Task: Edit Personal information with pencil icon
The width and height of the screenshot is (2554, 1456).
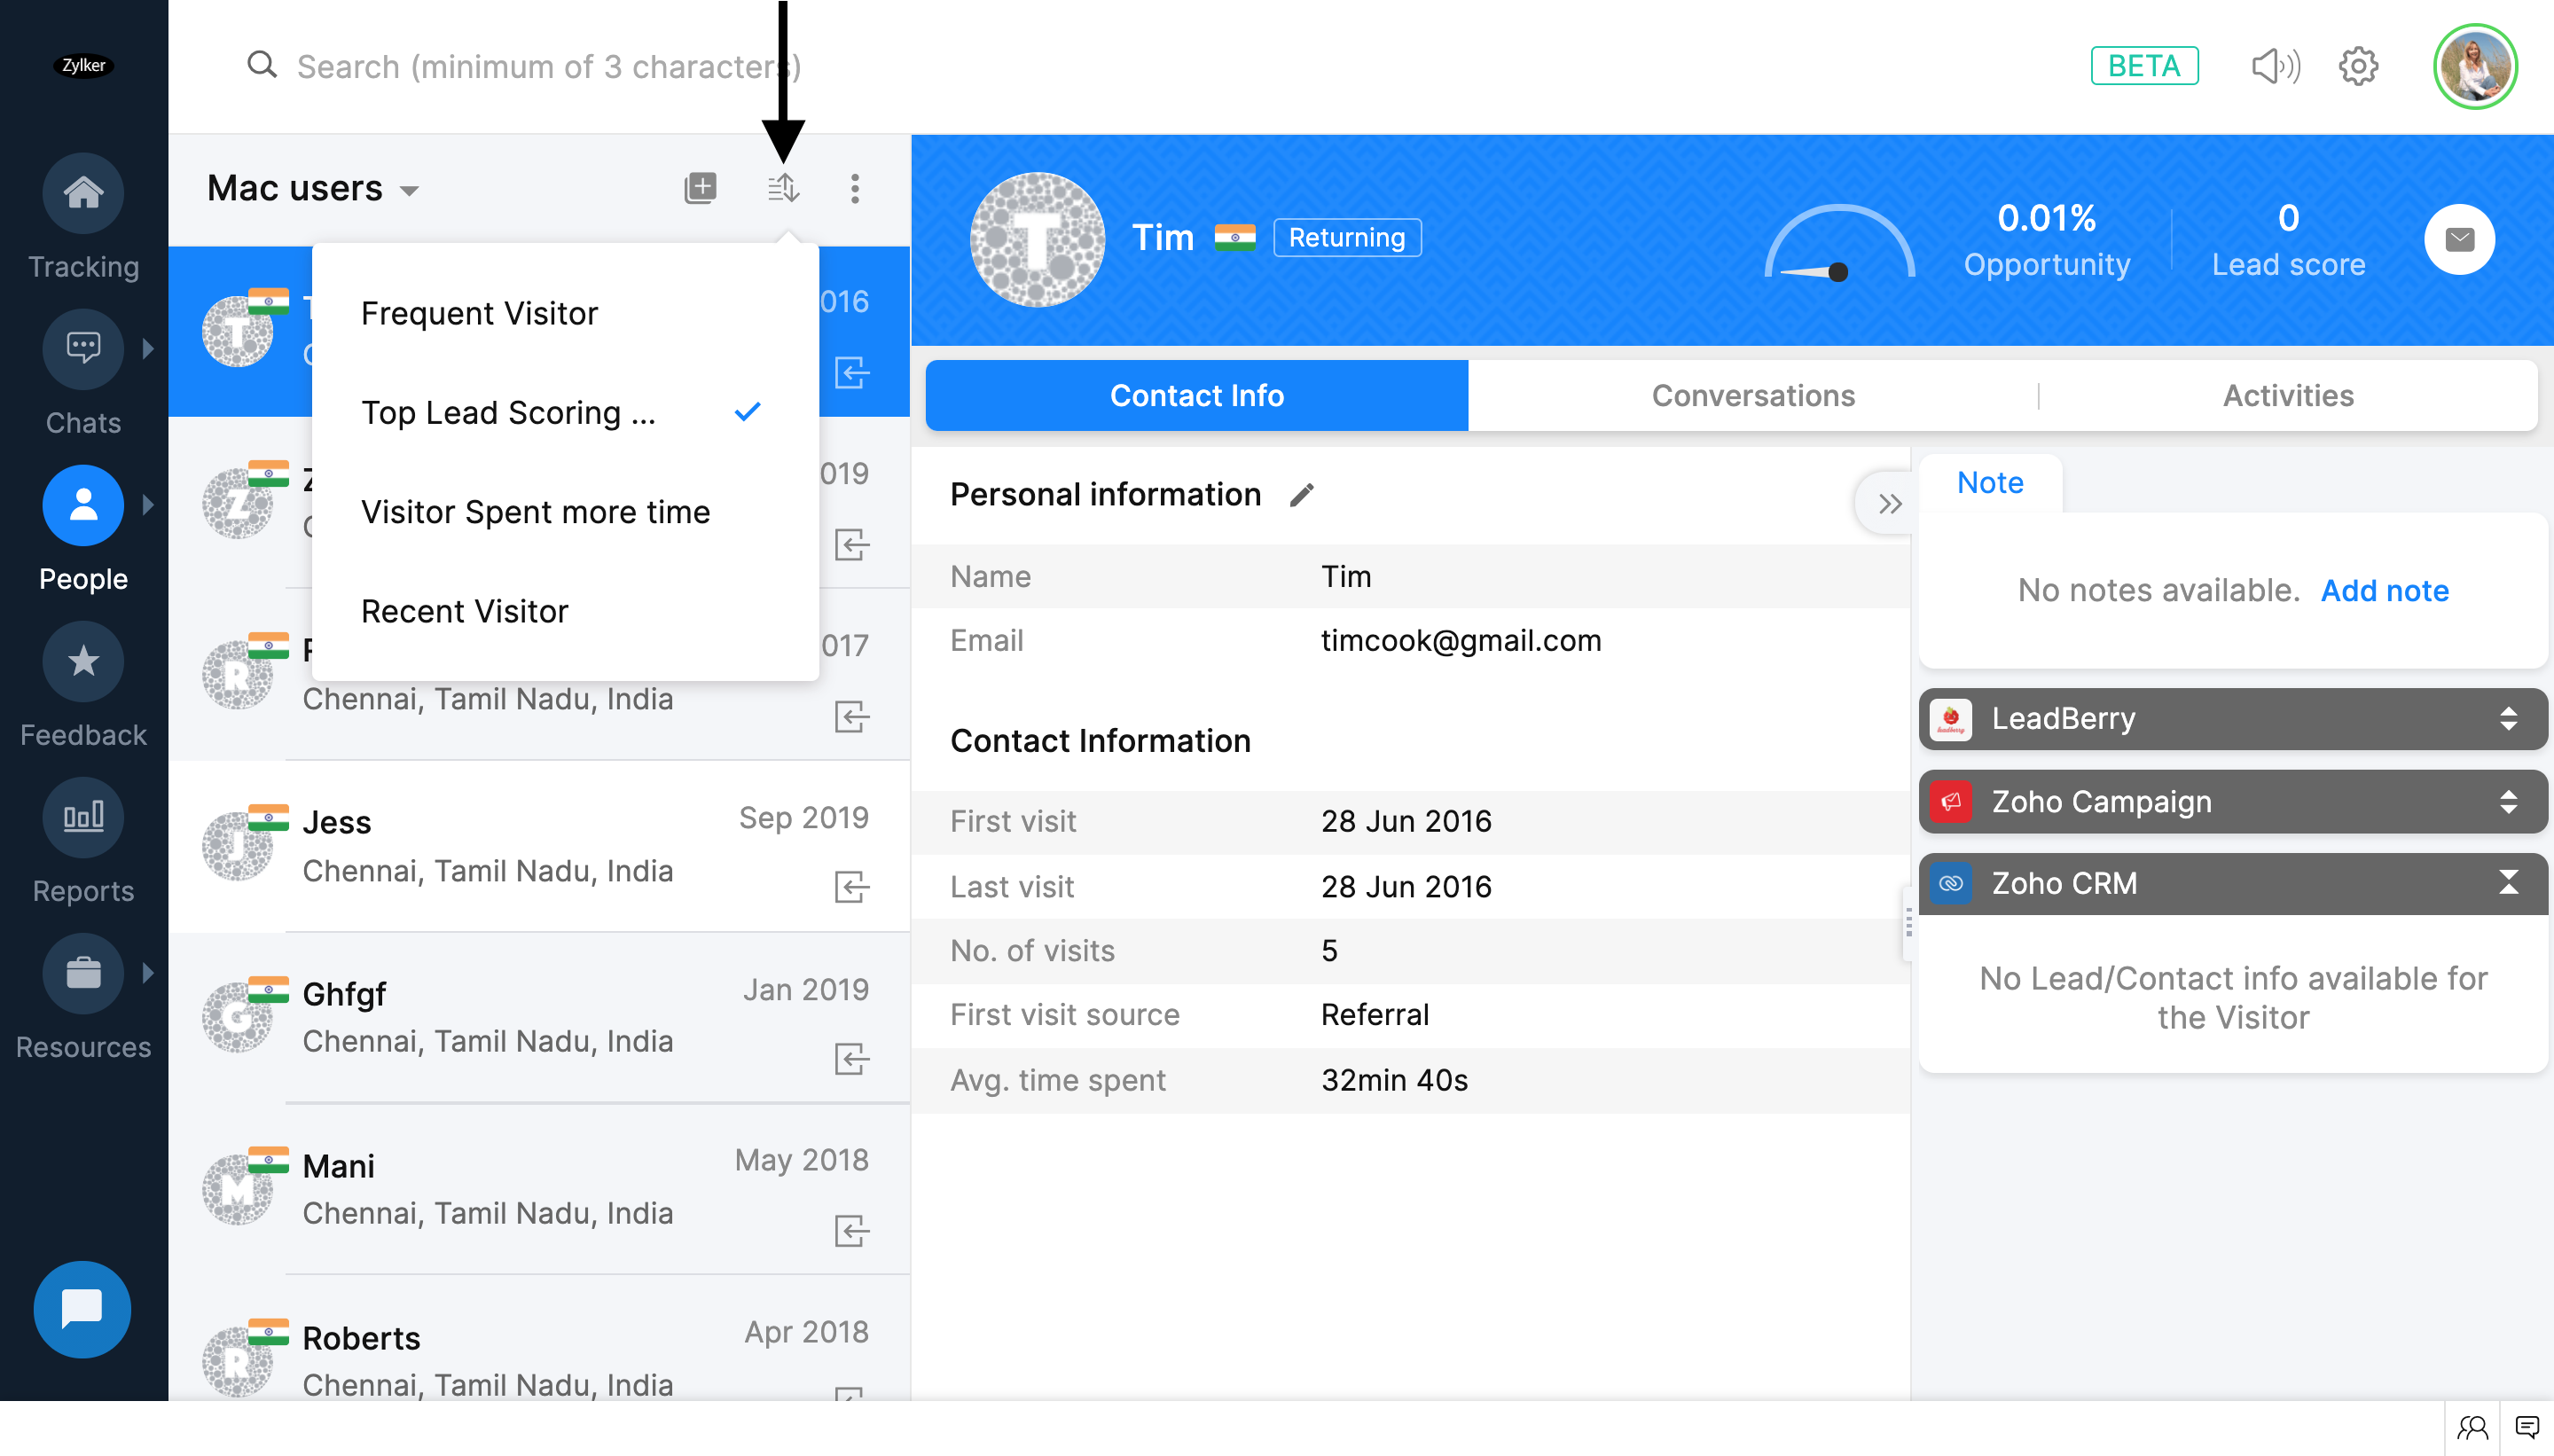Action: point(1301,495)
